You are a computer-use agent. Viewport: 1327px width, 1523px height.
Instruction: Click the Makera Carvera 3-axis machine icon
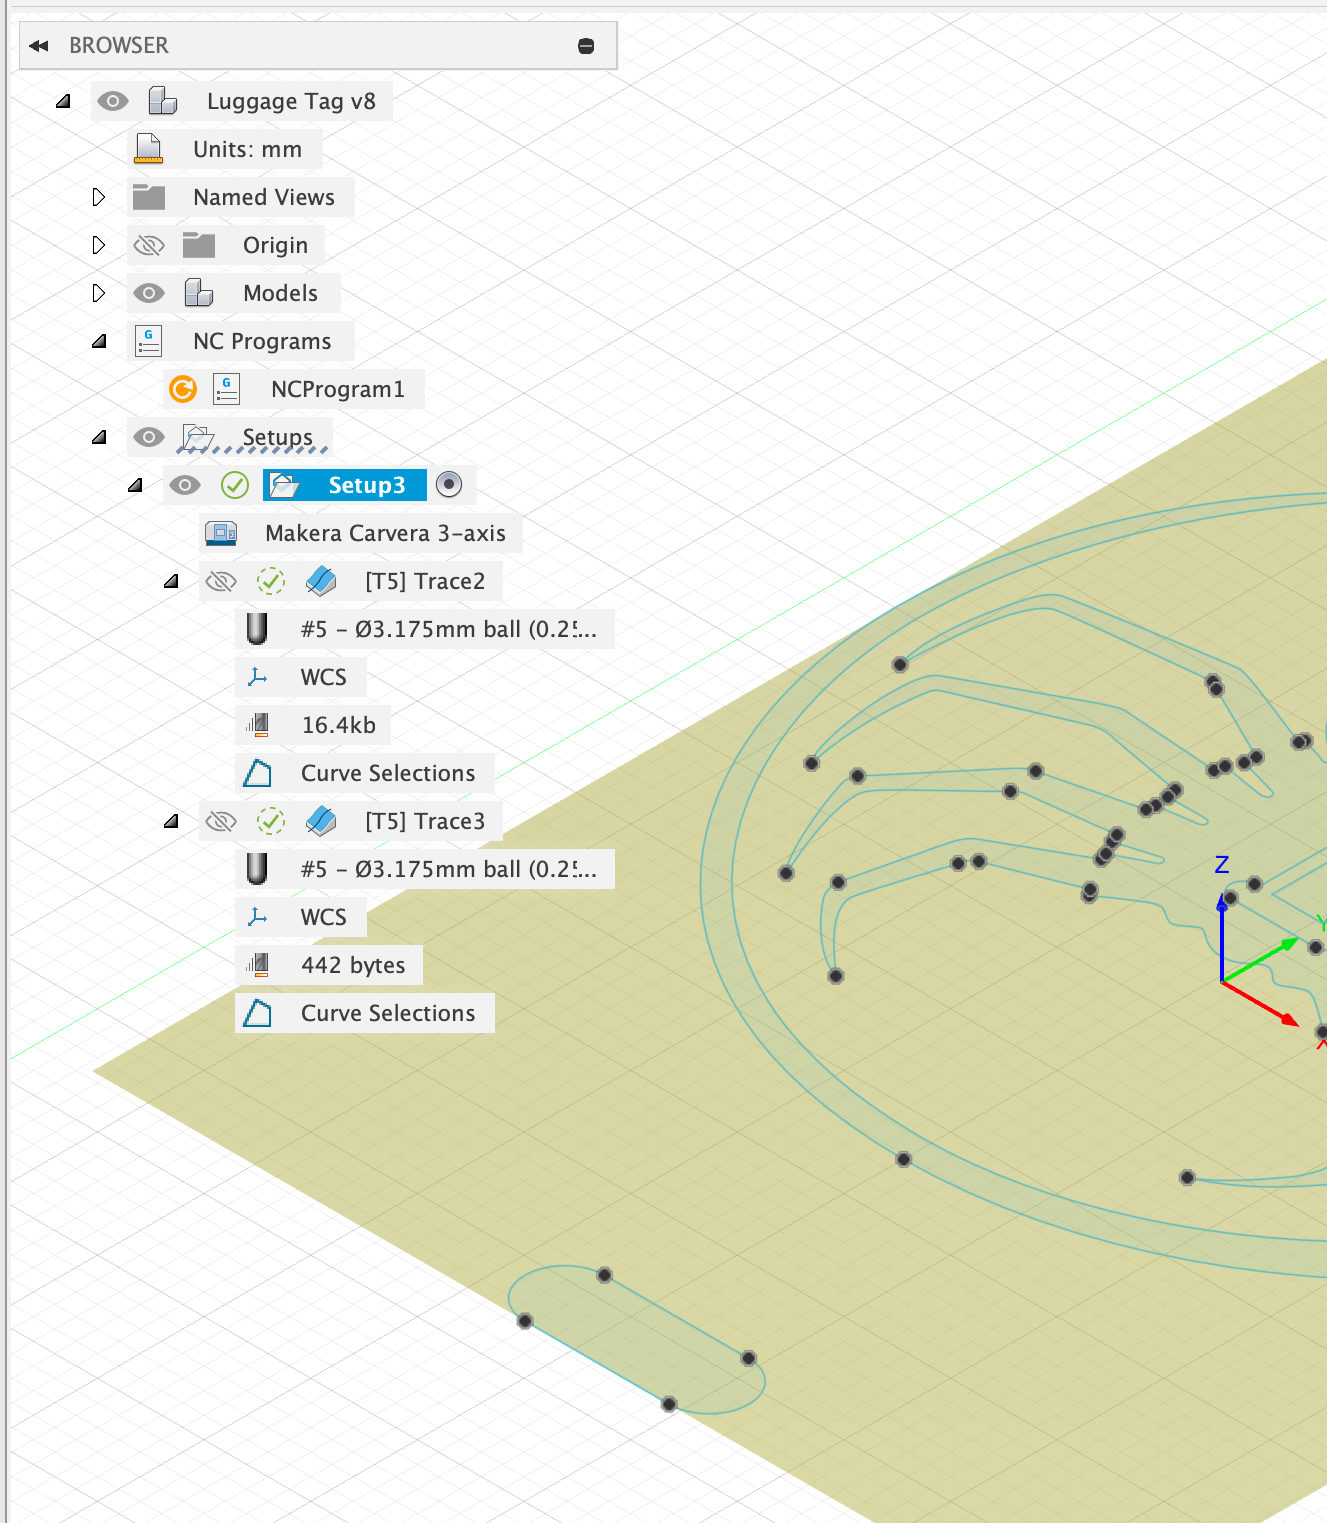[x=222, y=533]
